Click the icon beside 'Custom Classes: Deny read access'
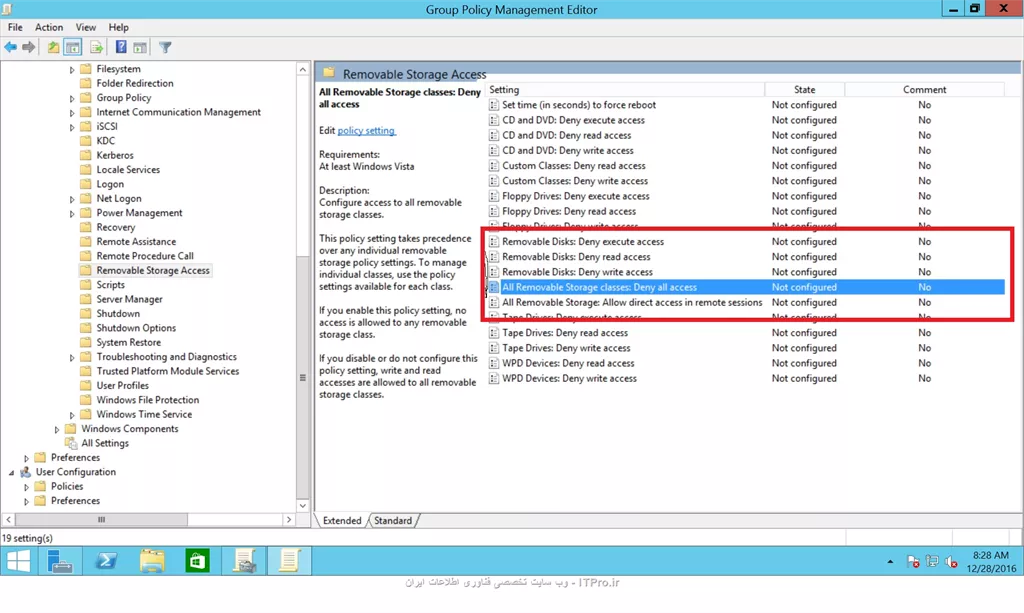Image resolution: width=1024 pixels, height=613 pixels. coord(494,166)
